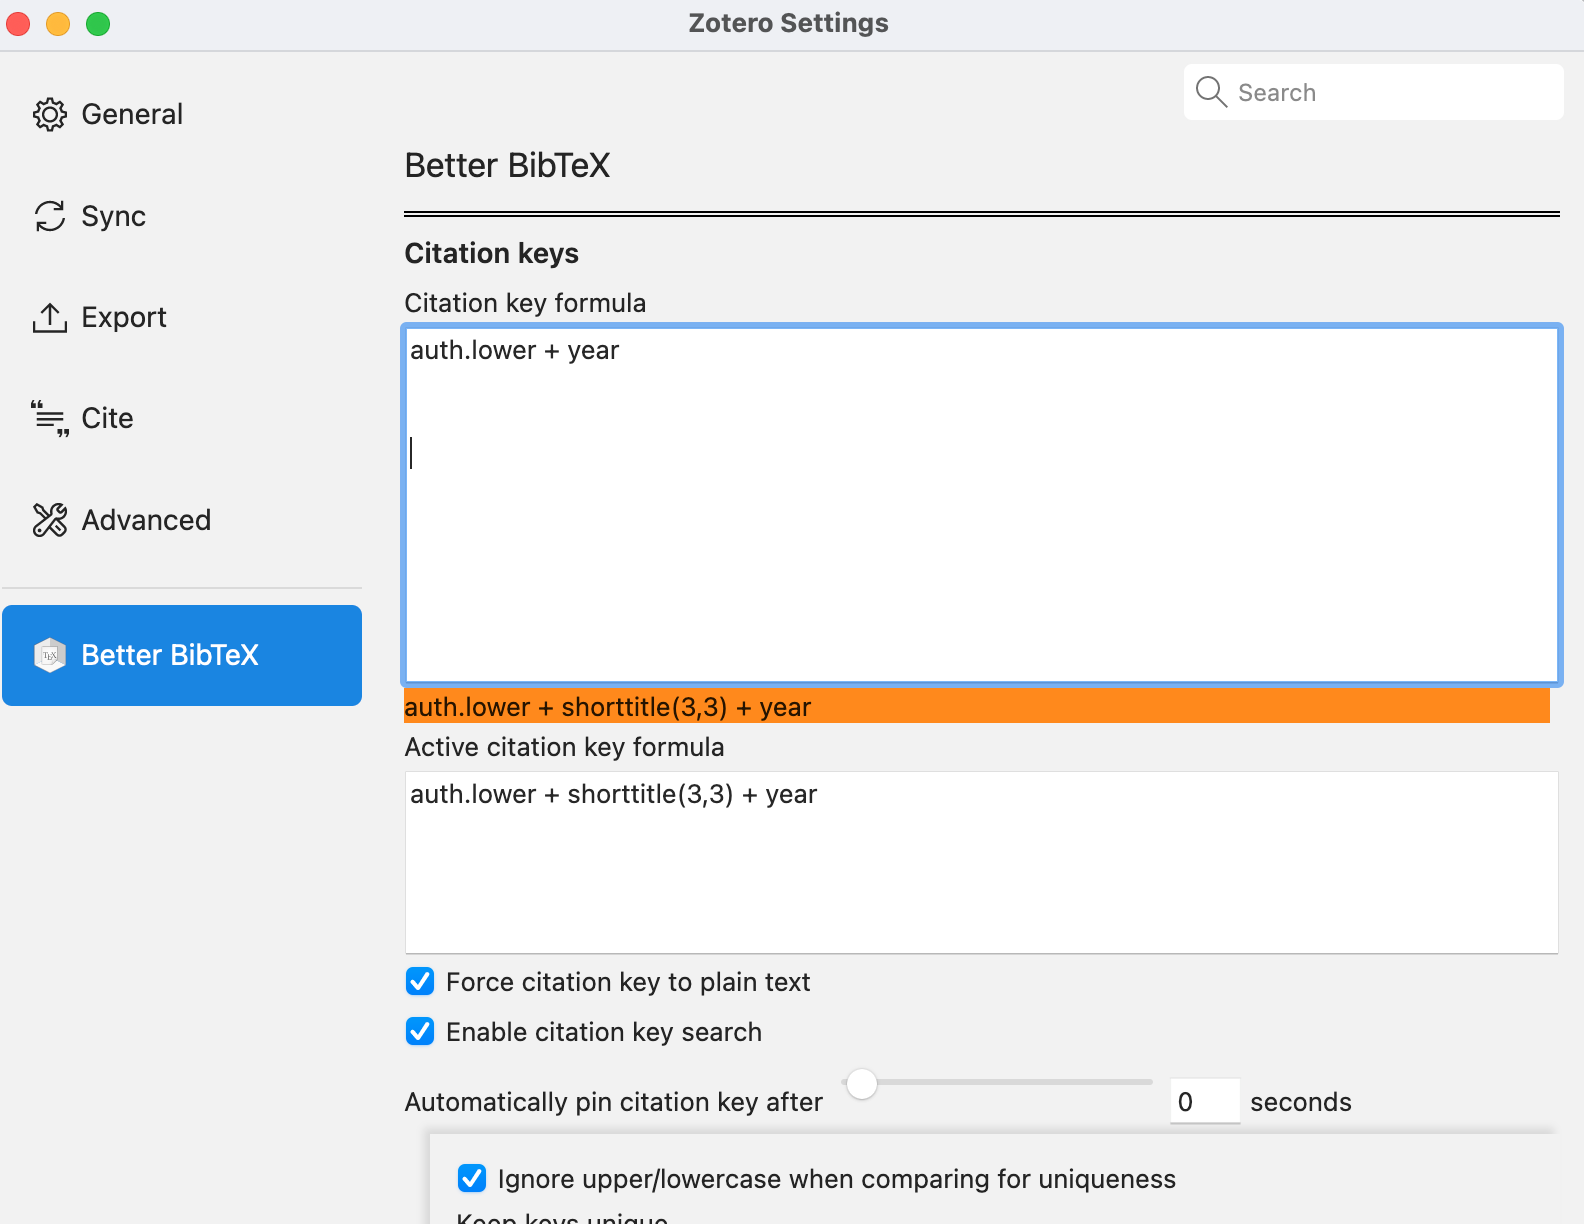Image resolution: width=1584 pixels, height=1224 pixels.
Task: Click the auto-pin seconds number field
Action: pos(1205,1101)
